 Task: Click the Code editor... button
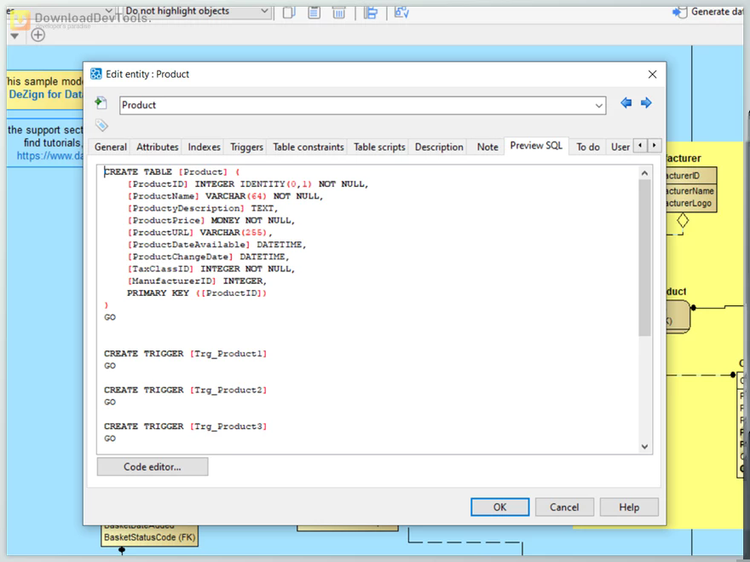click(152, 467)
